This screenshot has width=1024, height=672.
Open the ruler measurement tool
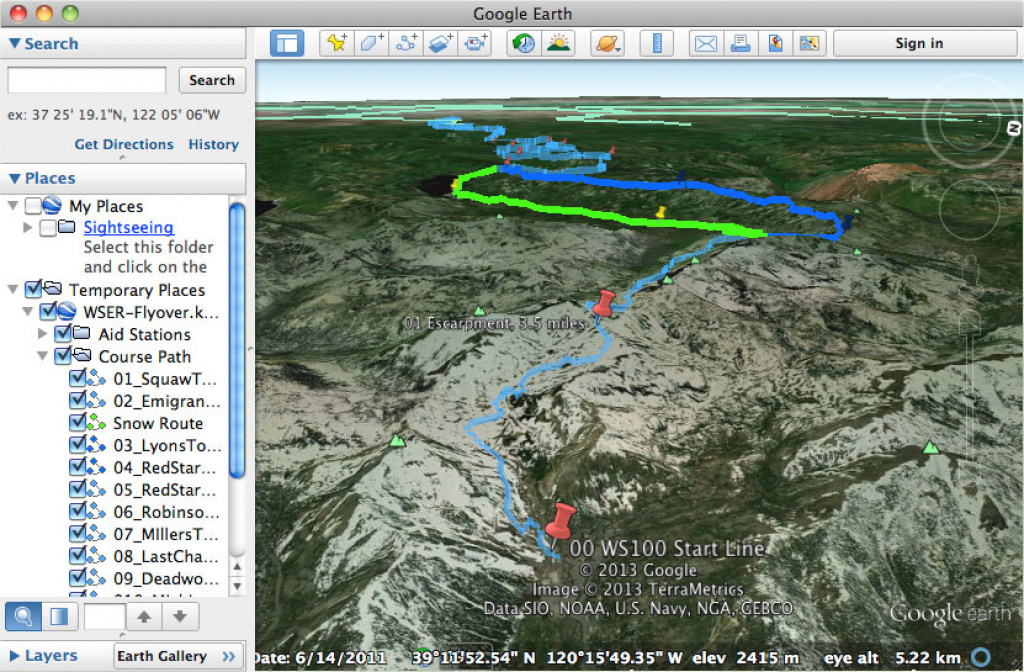657,43
